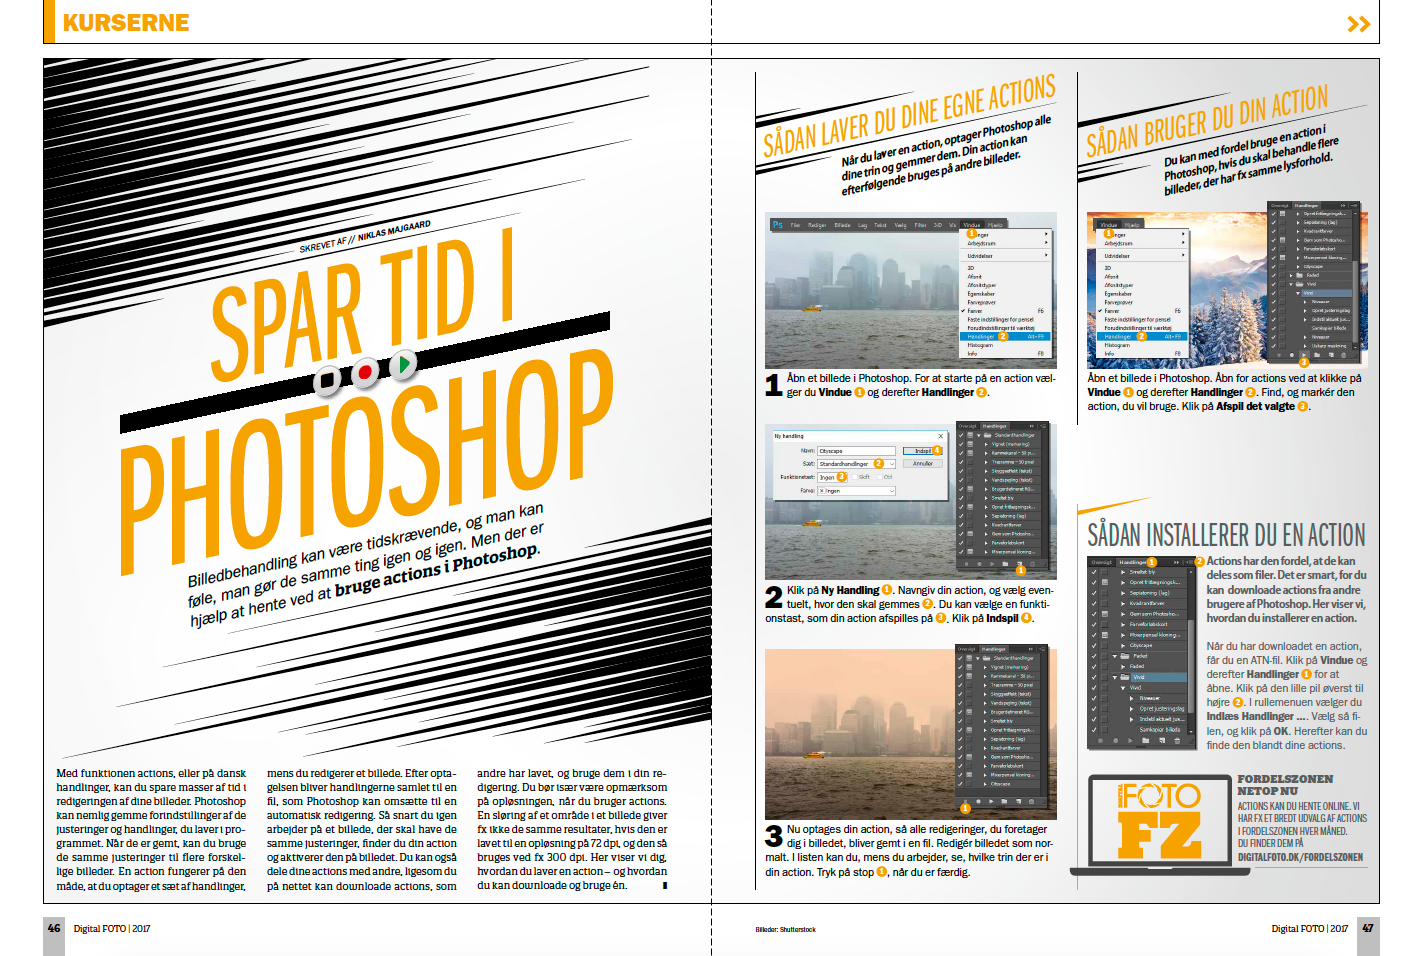The width and height of the screenshot is (1420, 956).
Task: Open the Hjælp menu in winter landscape screenshot
Action: [x=1132, y=225]
